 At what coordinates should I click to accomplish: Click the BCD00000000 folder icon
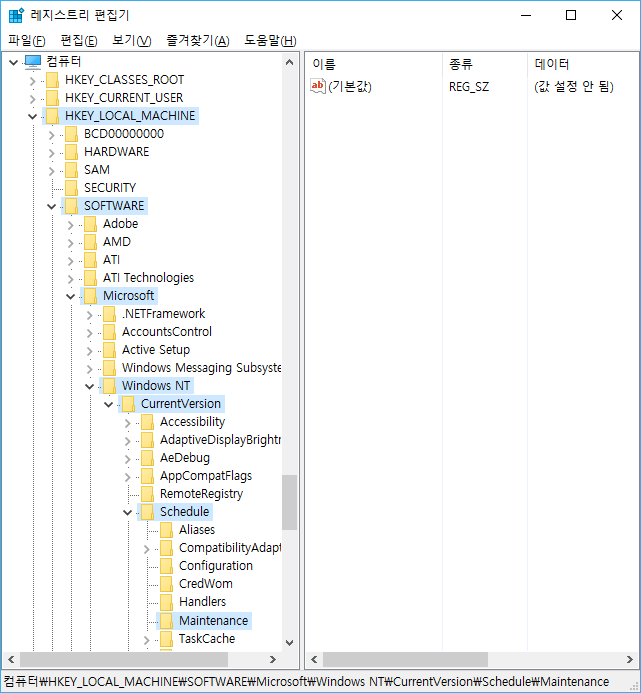71,134
